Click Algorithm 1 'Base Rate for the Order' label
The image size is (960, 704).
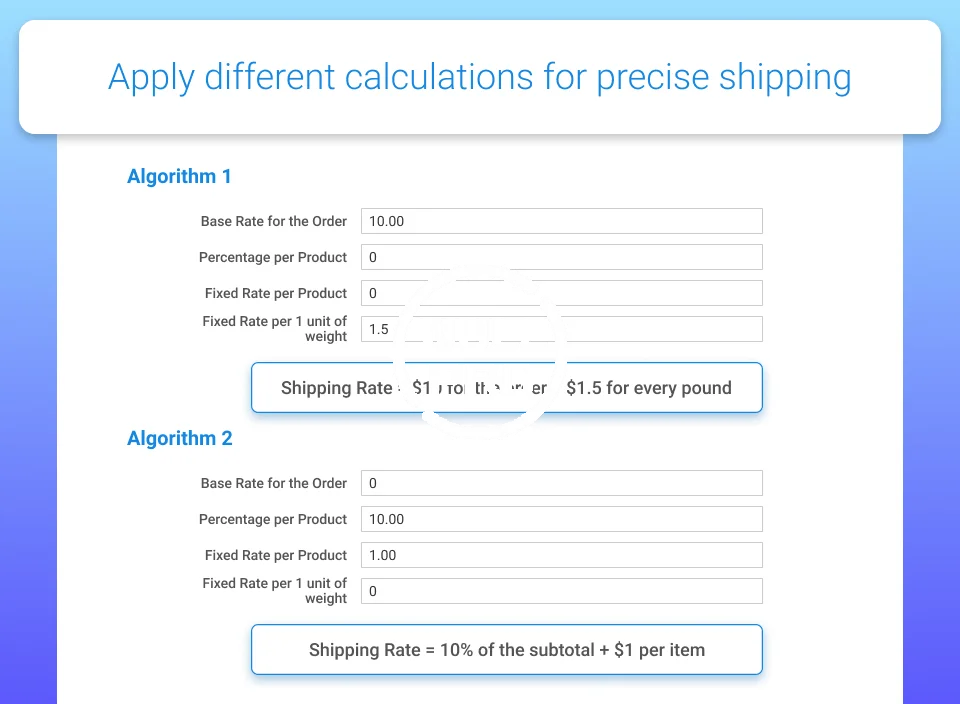point(273,221)
